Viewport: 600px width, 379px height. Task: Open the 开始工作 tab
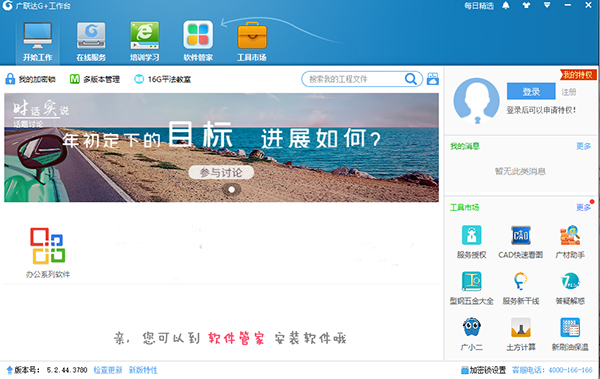(x=38, y=42)
